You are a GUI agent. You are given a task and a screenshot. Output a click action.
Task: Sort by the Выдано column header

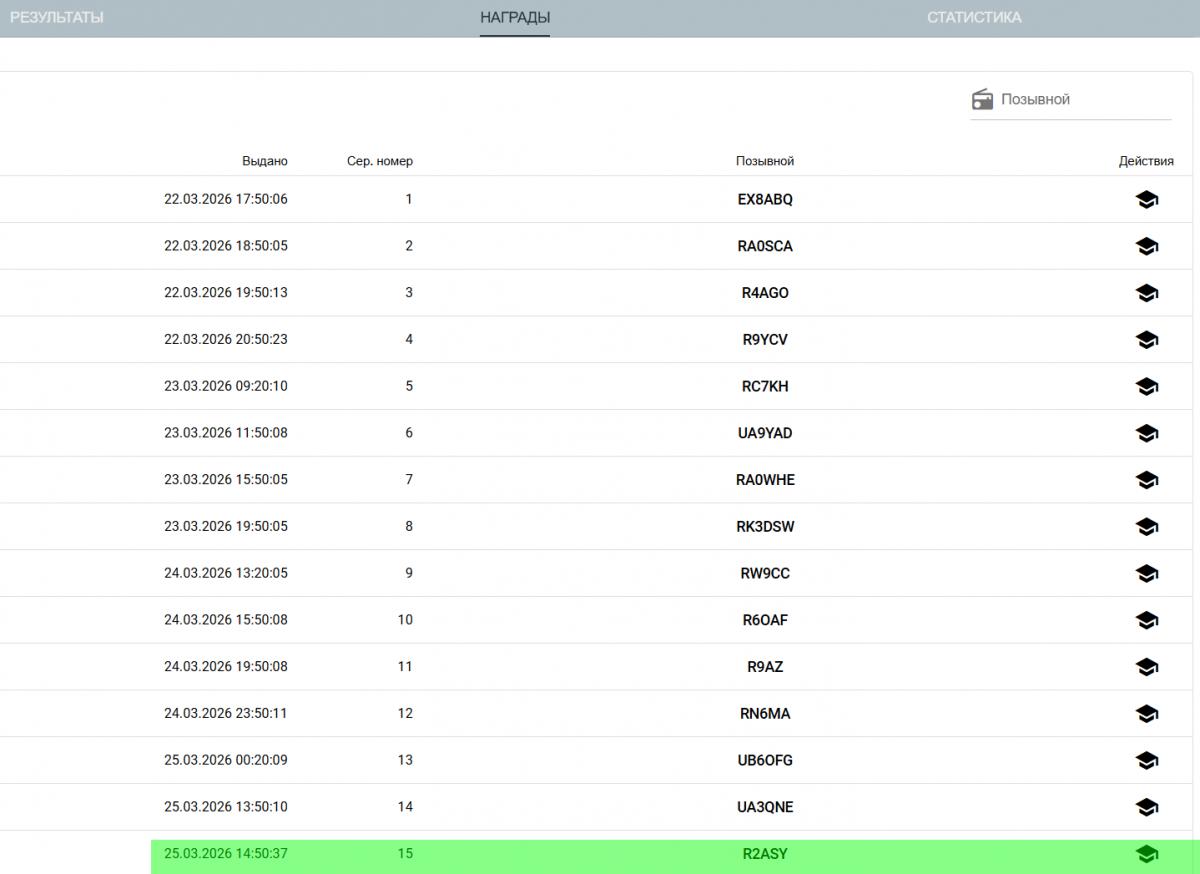pos(264,161)
